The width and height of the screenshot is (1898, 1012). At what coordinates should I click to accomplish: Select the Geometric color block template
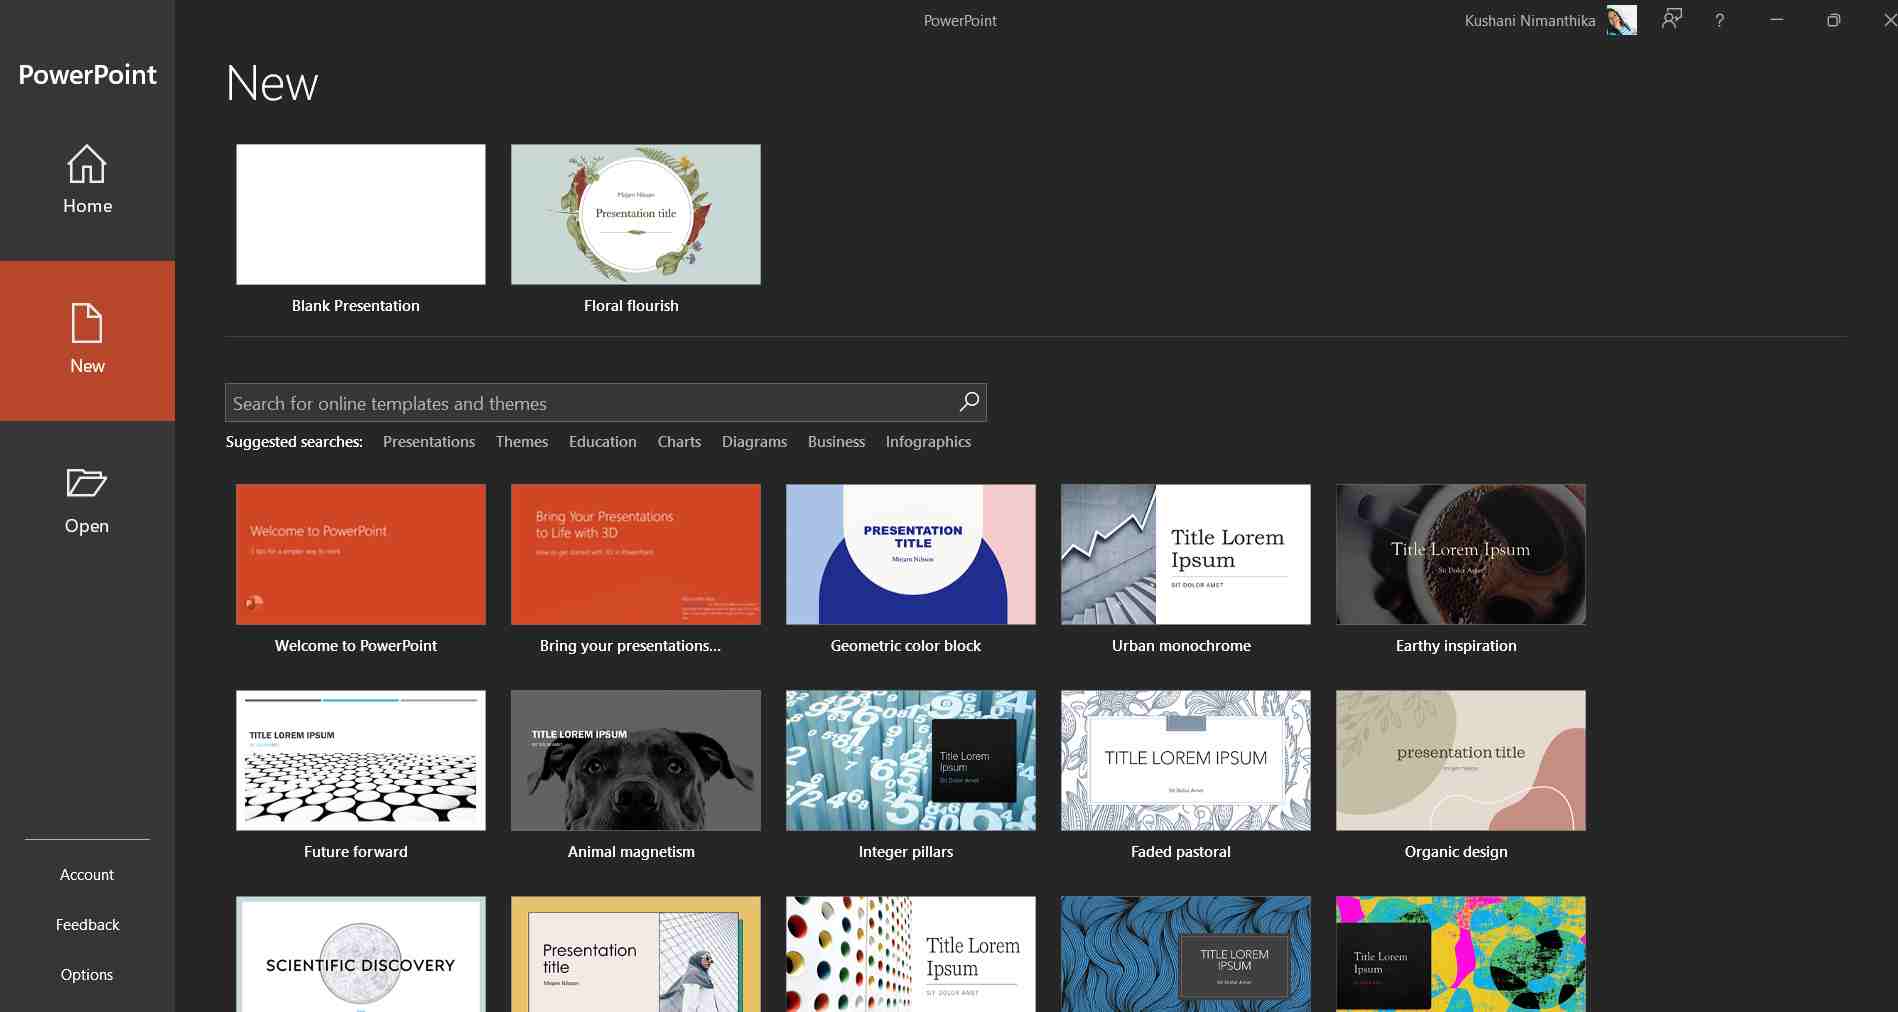910,554
